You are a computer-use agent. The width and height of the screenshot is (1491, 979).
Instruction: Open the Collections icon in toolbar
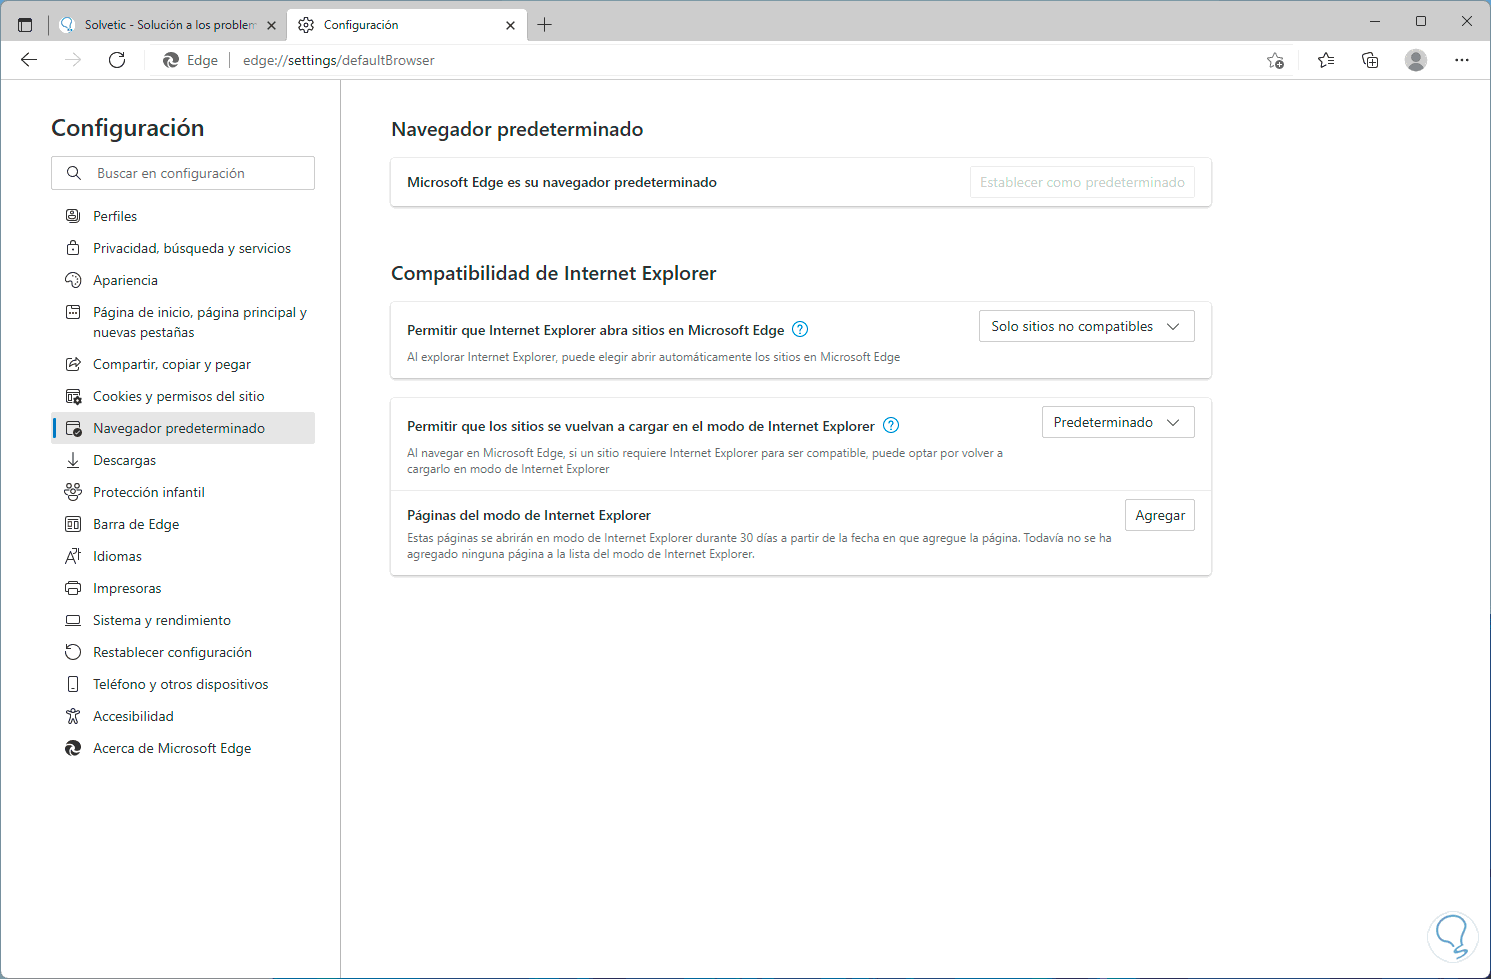tap(1370, 60)
